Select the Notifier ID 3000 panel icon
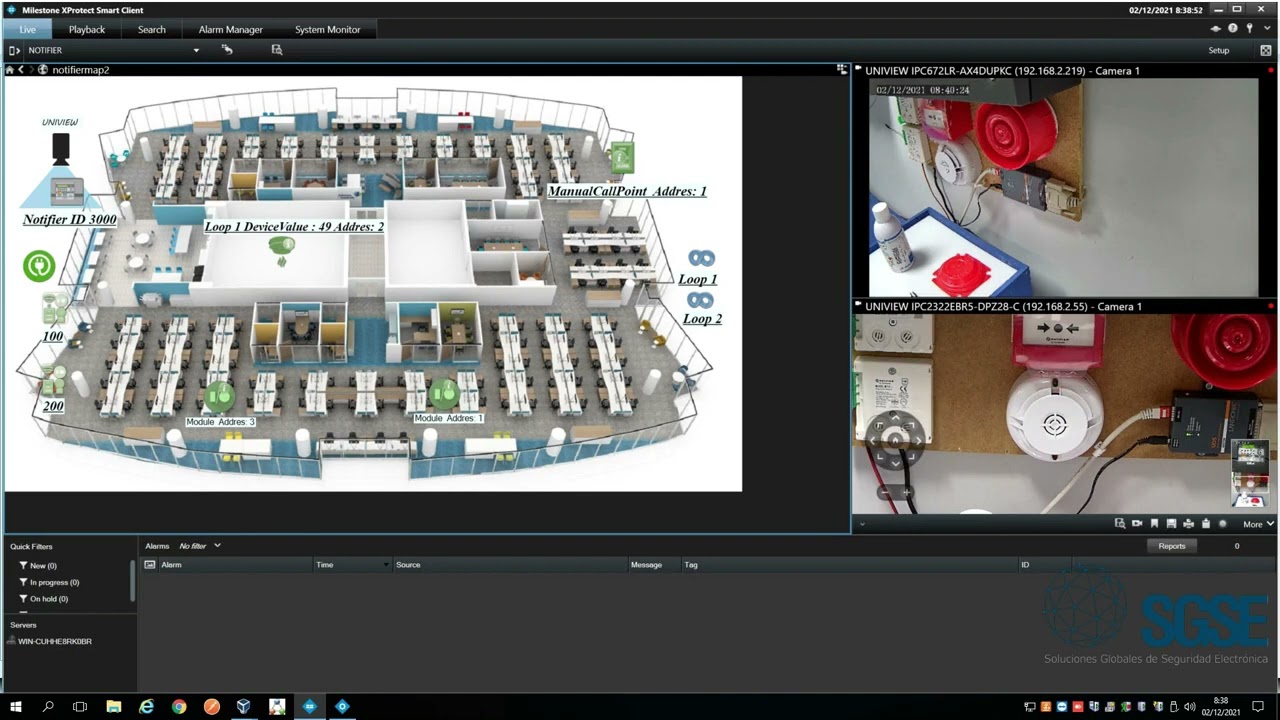This screenshot has height=720, width=1280. (x=68, y=190)
